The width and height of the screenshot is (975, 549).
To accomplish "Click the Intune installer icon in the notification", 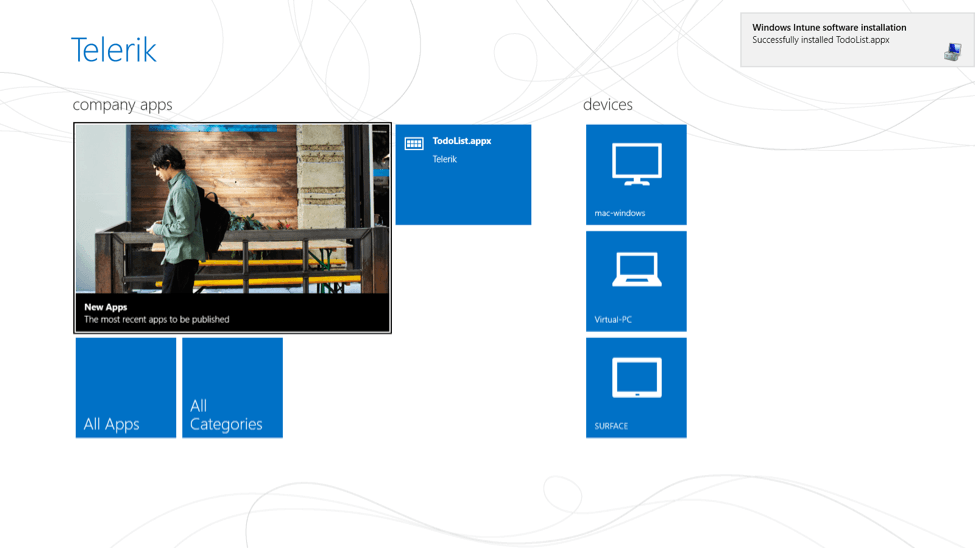I will (x=952, y=52).
